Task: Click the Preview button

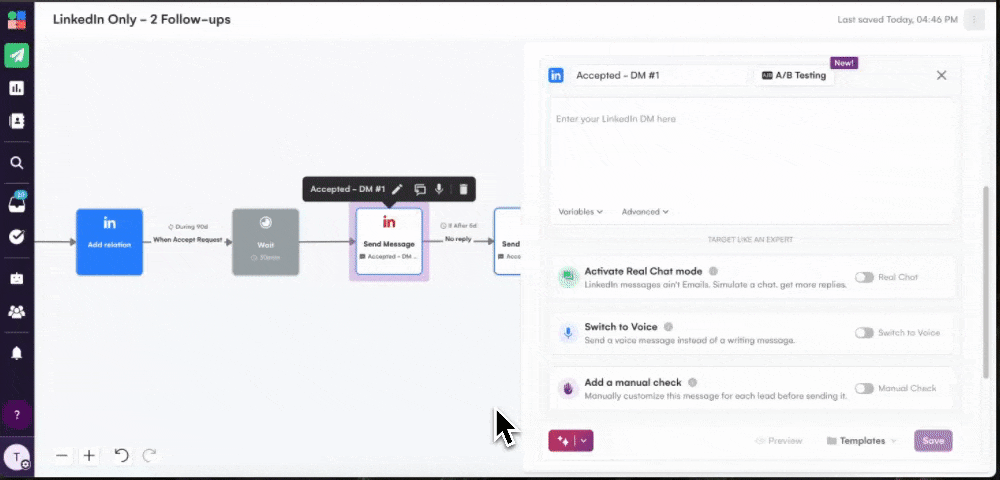Action: tap(779, 441)
